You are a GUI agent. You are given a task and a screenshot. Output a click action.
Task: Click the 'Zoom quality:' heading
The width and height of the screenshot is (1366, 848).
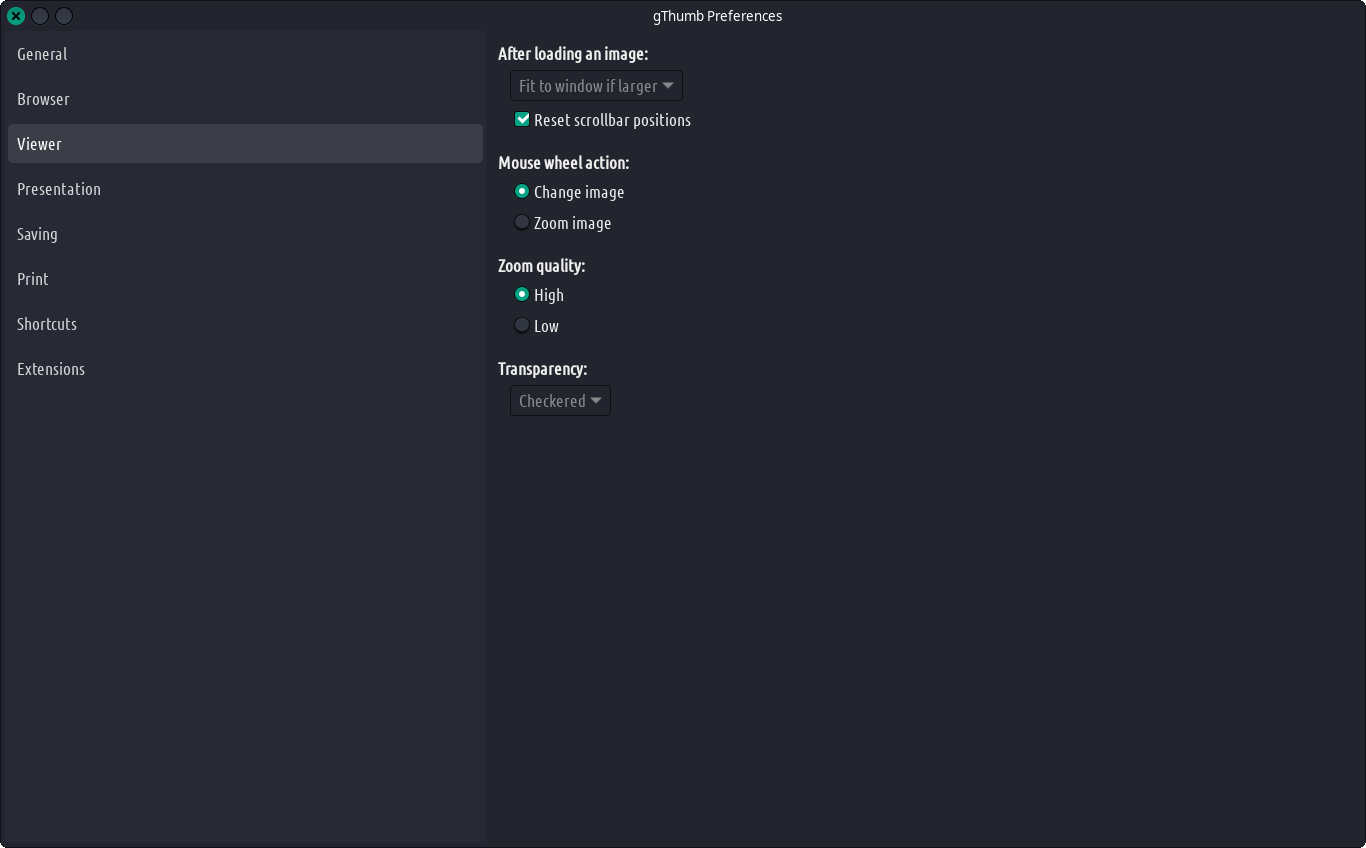[542, 266]
